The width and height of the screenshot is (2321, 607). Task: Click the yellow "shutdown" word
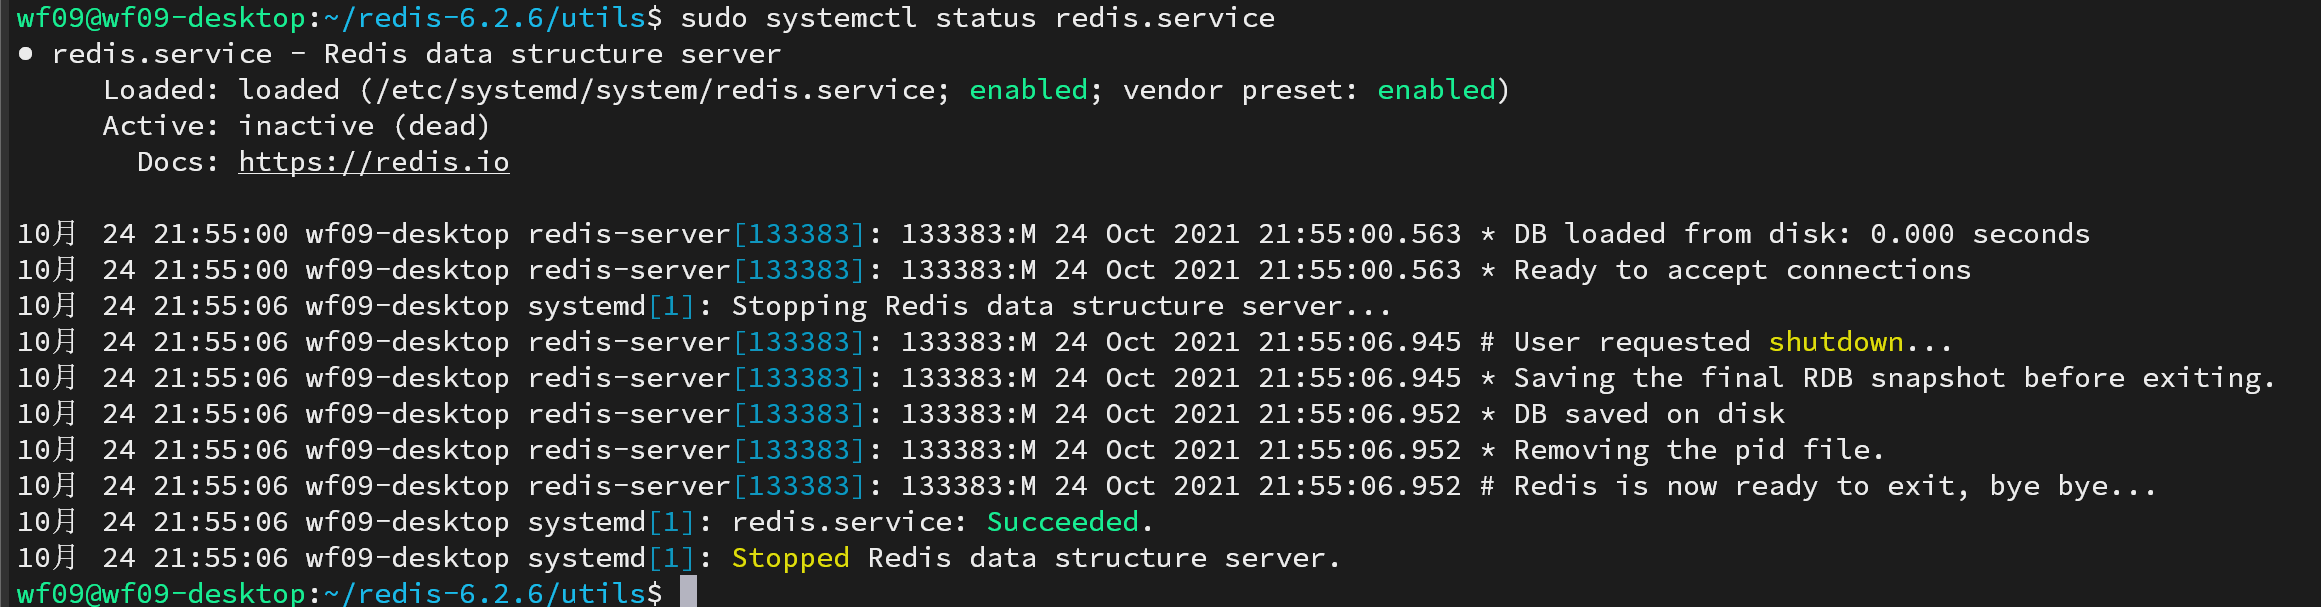tap(1836, 342)
